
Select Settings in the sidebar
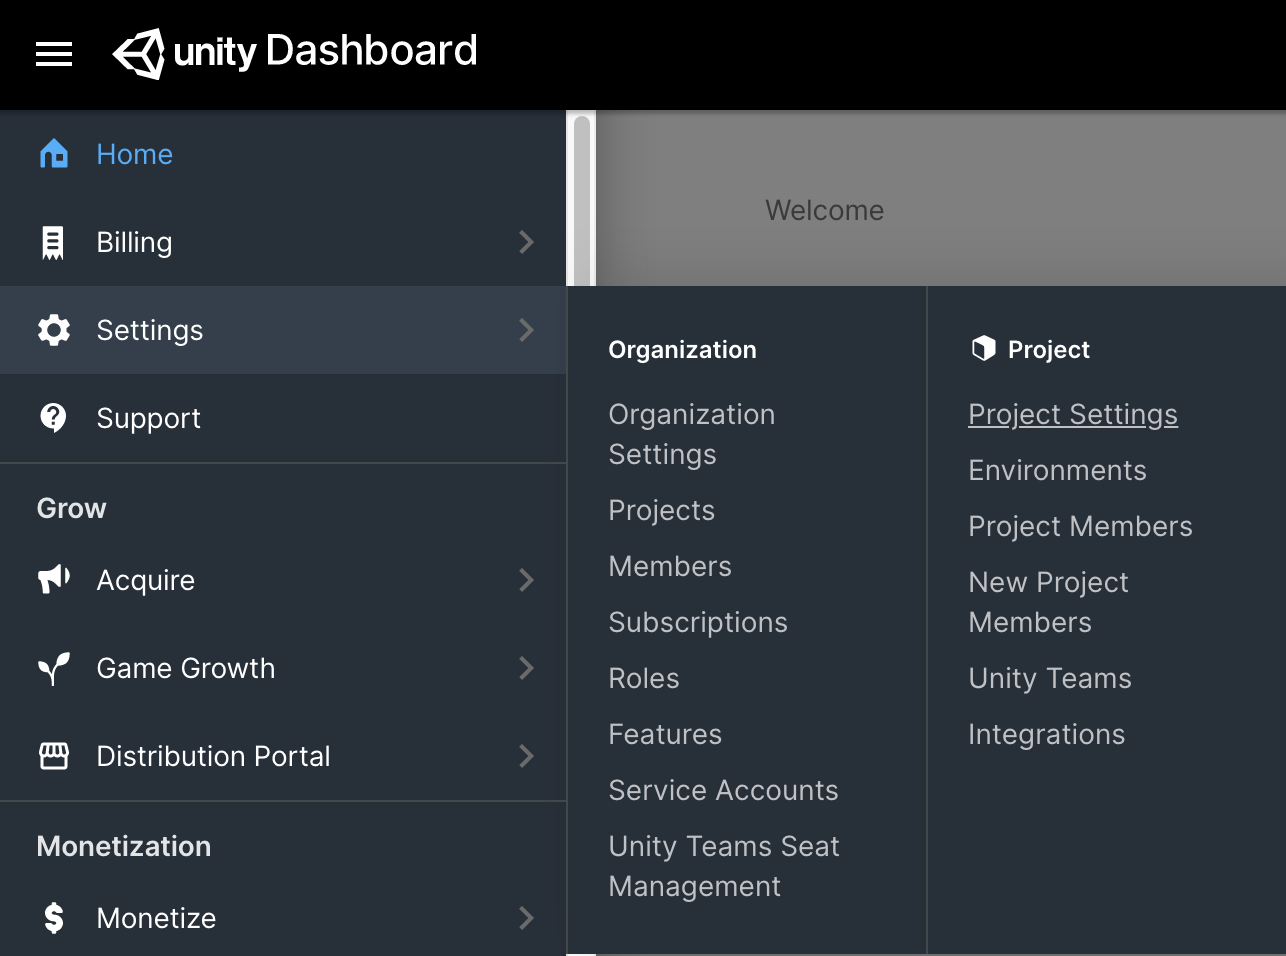[283, 330]
